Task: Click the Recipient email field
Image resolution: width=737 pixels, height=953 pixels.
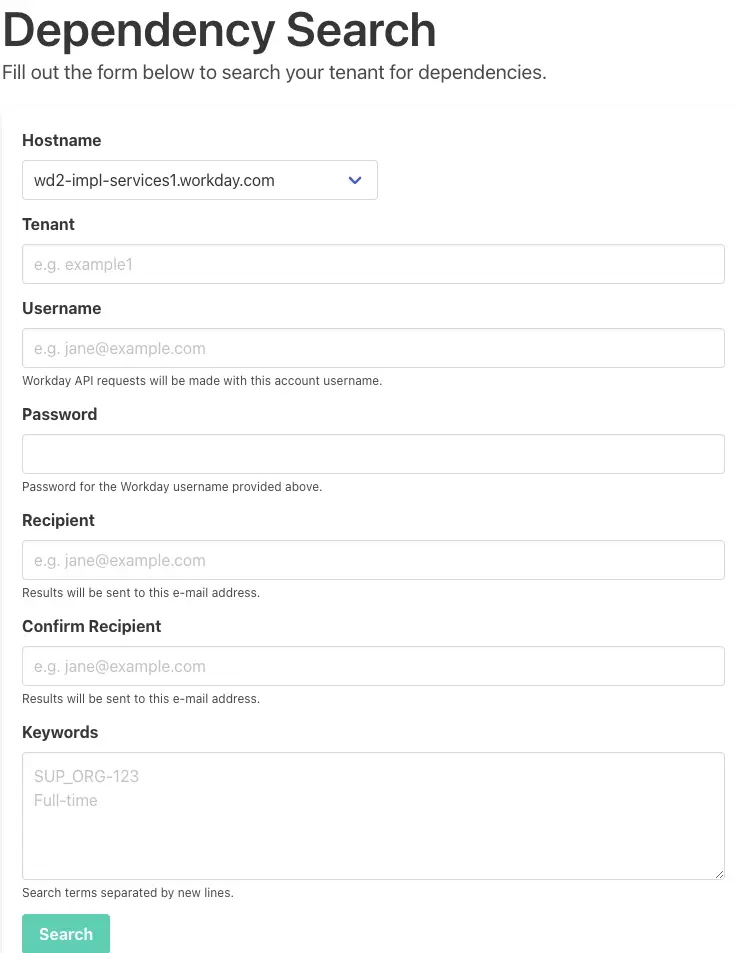Action: pyautogui.click(x=373, y=560)
